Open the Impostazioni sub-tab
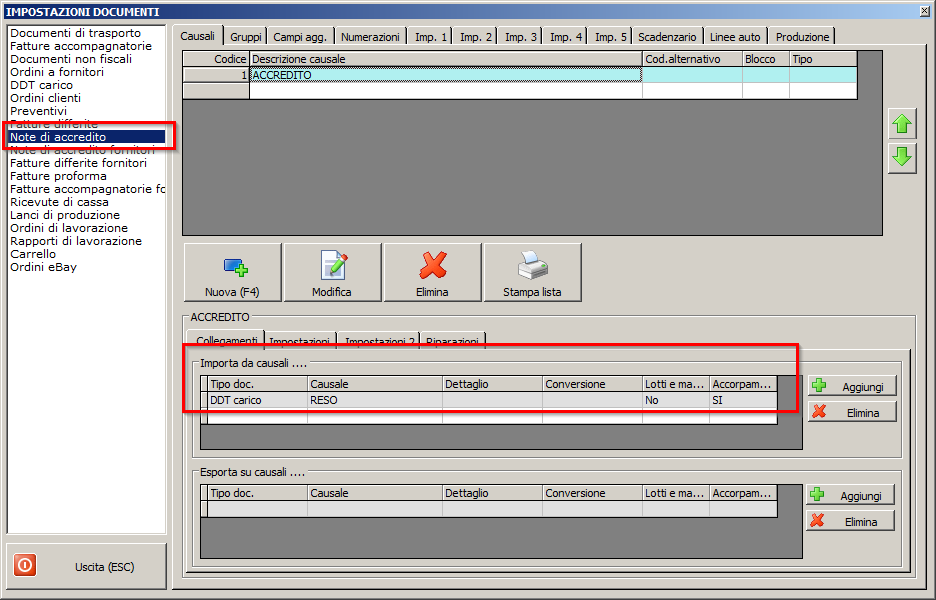936x600 pixels. tap(300, 340)
